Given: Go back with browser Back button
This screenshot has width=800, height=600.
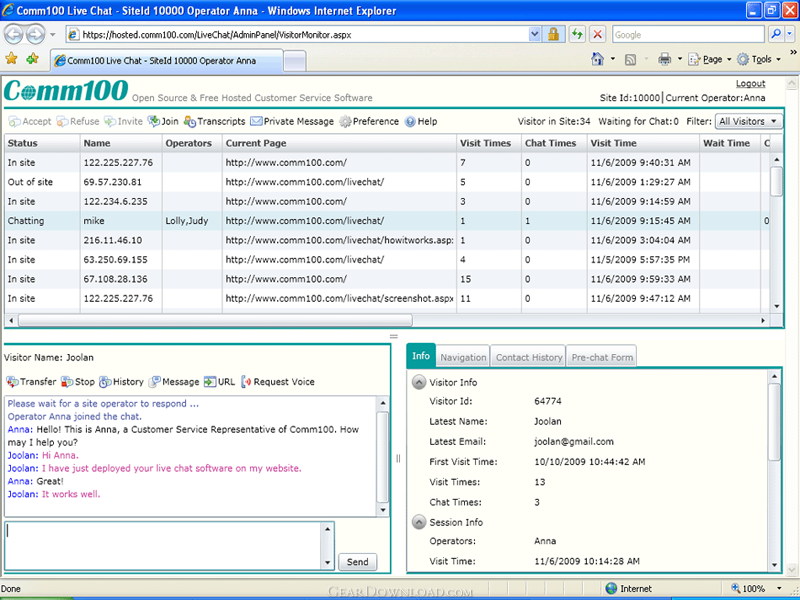Looking at the screenshot, I should click(14, 35).
